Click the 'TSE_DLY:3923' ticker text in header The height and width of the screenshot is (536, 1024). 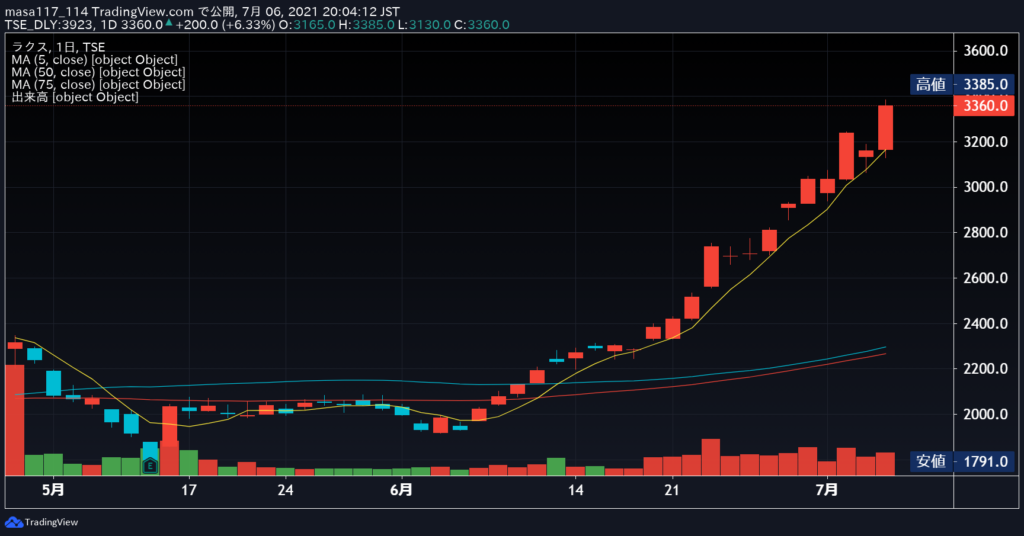pos(50,25)
